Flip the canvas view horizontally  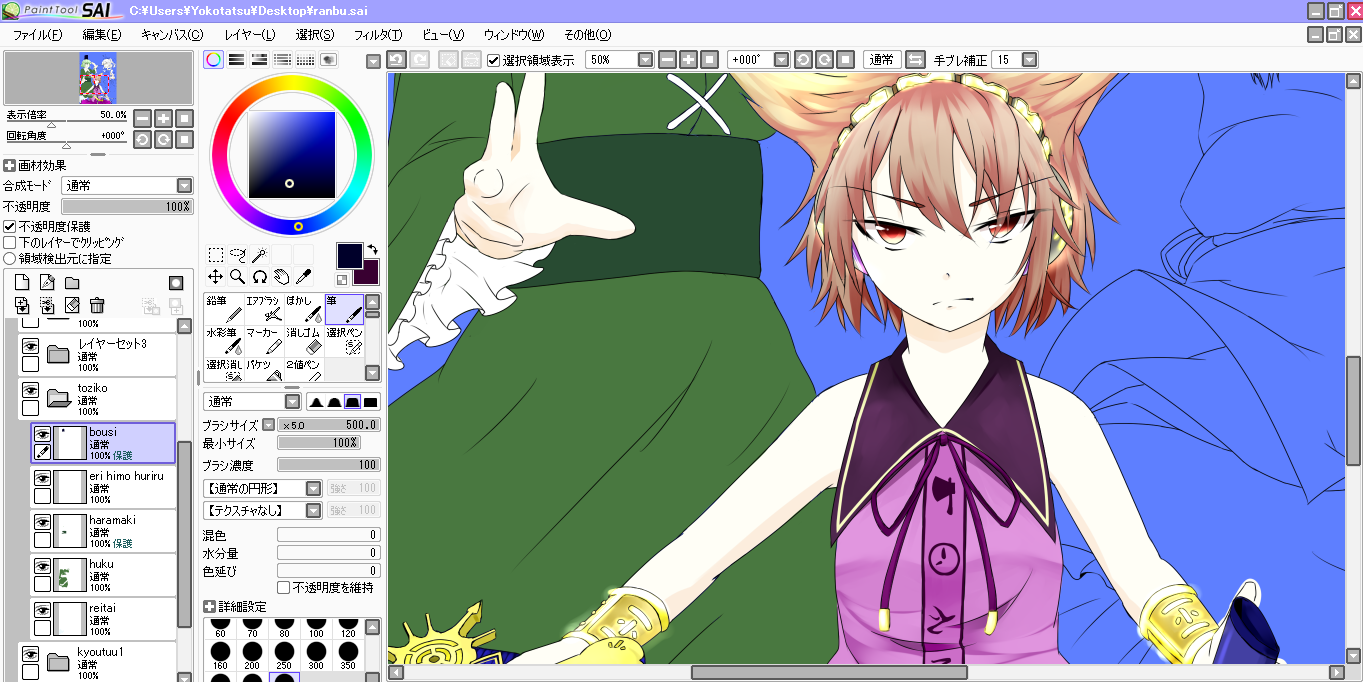pyautogui.click(x=916, y=60)
